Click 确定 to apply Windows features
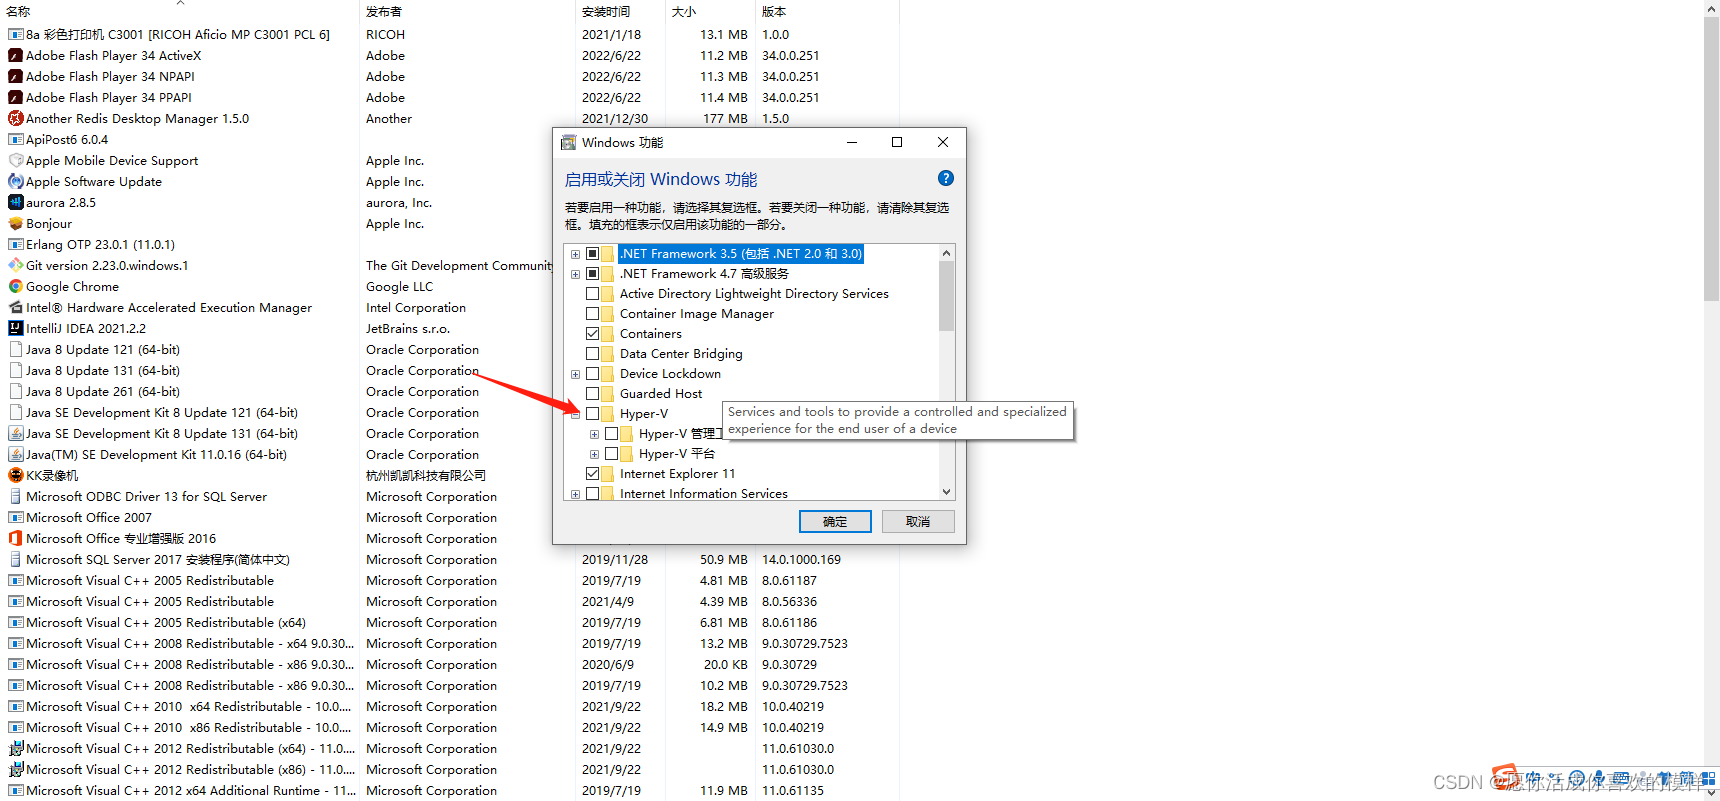1720x801 pixels. click(x=835, y=521)
